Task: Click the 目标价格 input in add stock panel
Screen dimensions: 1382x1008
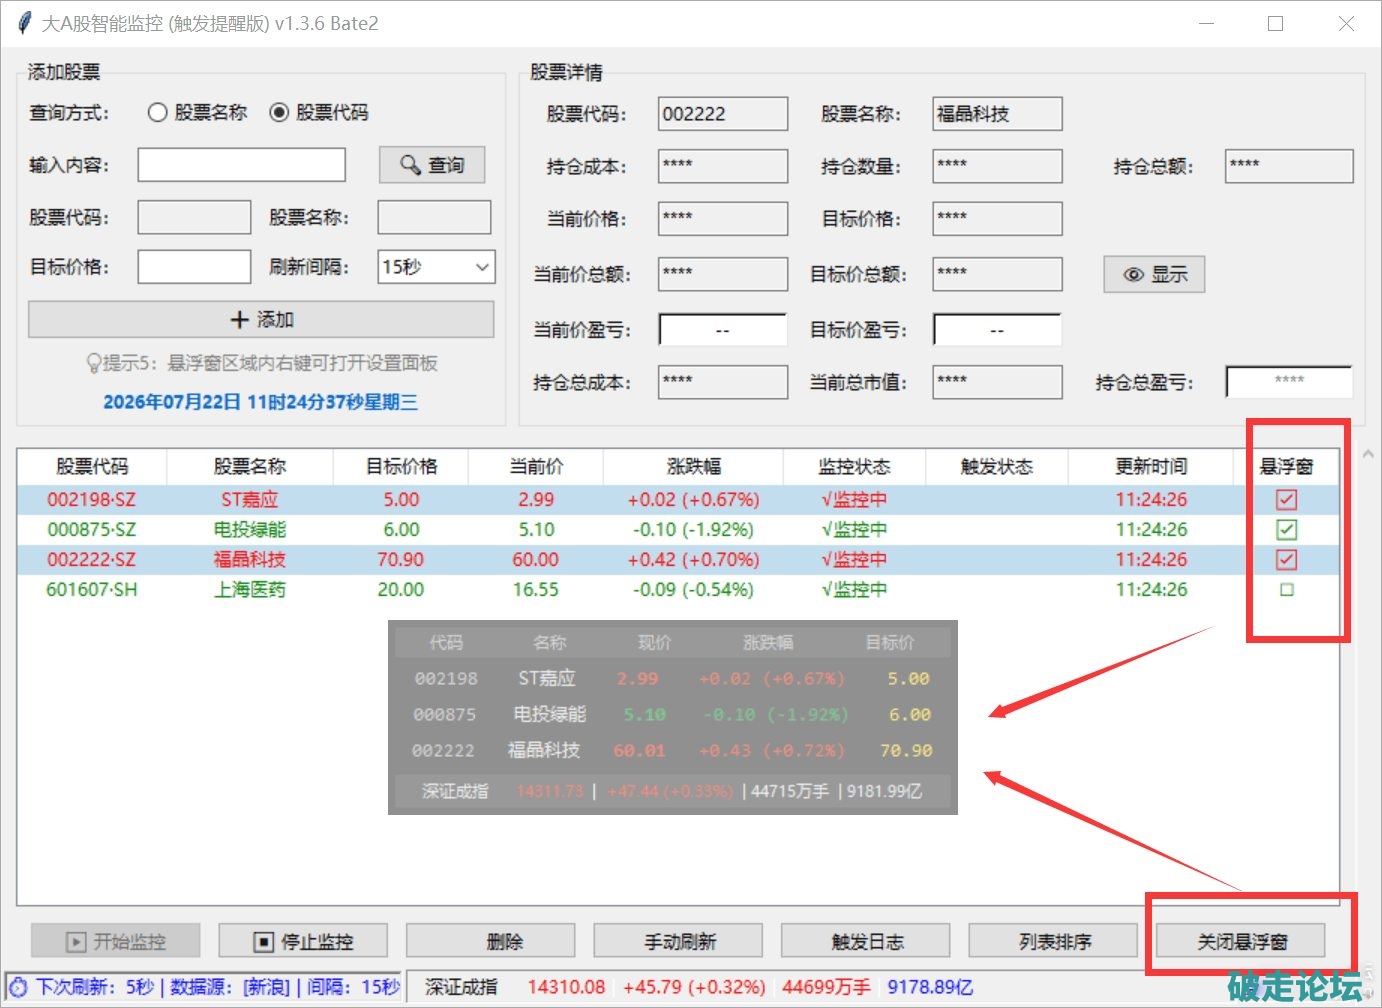Action: (x=194, y=267)
